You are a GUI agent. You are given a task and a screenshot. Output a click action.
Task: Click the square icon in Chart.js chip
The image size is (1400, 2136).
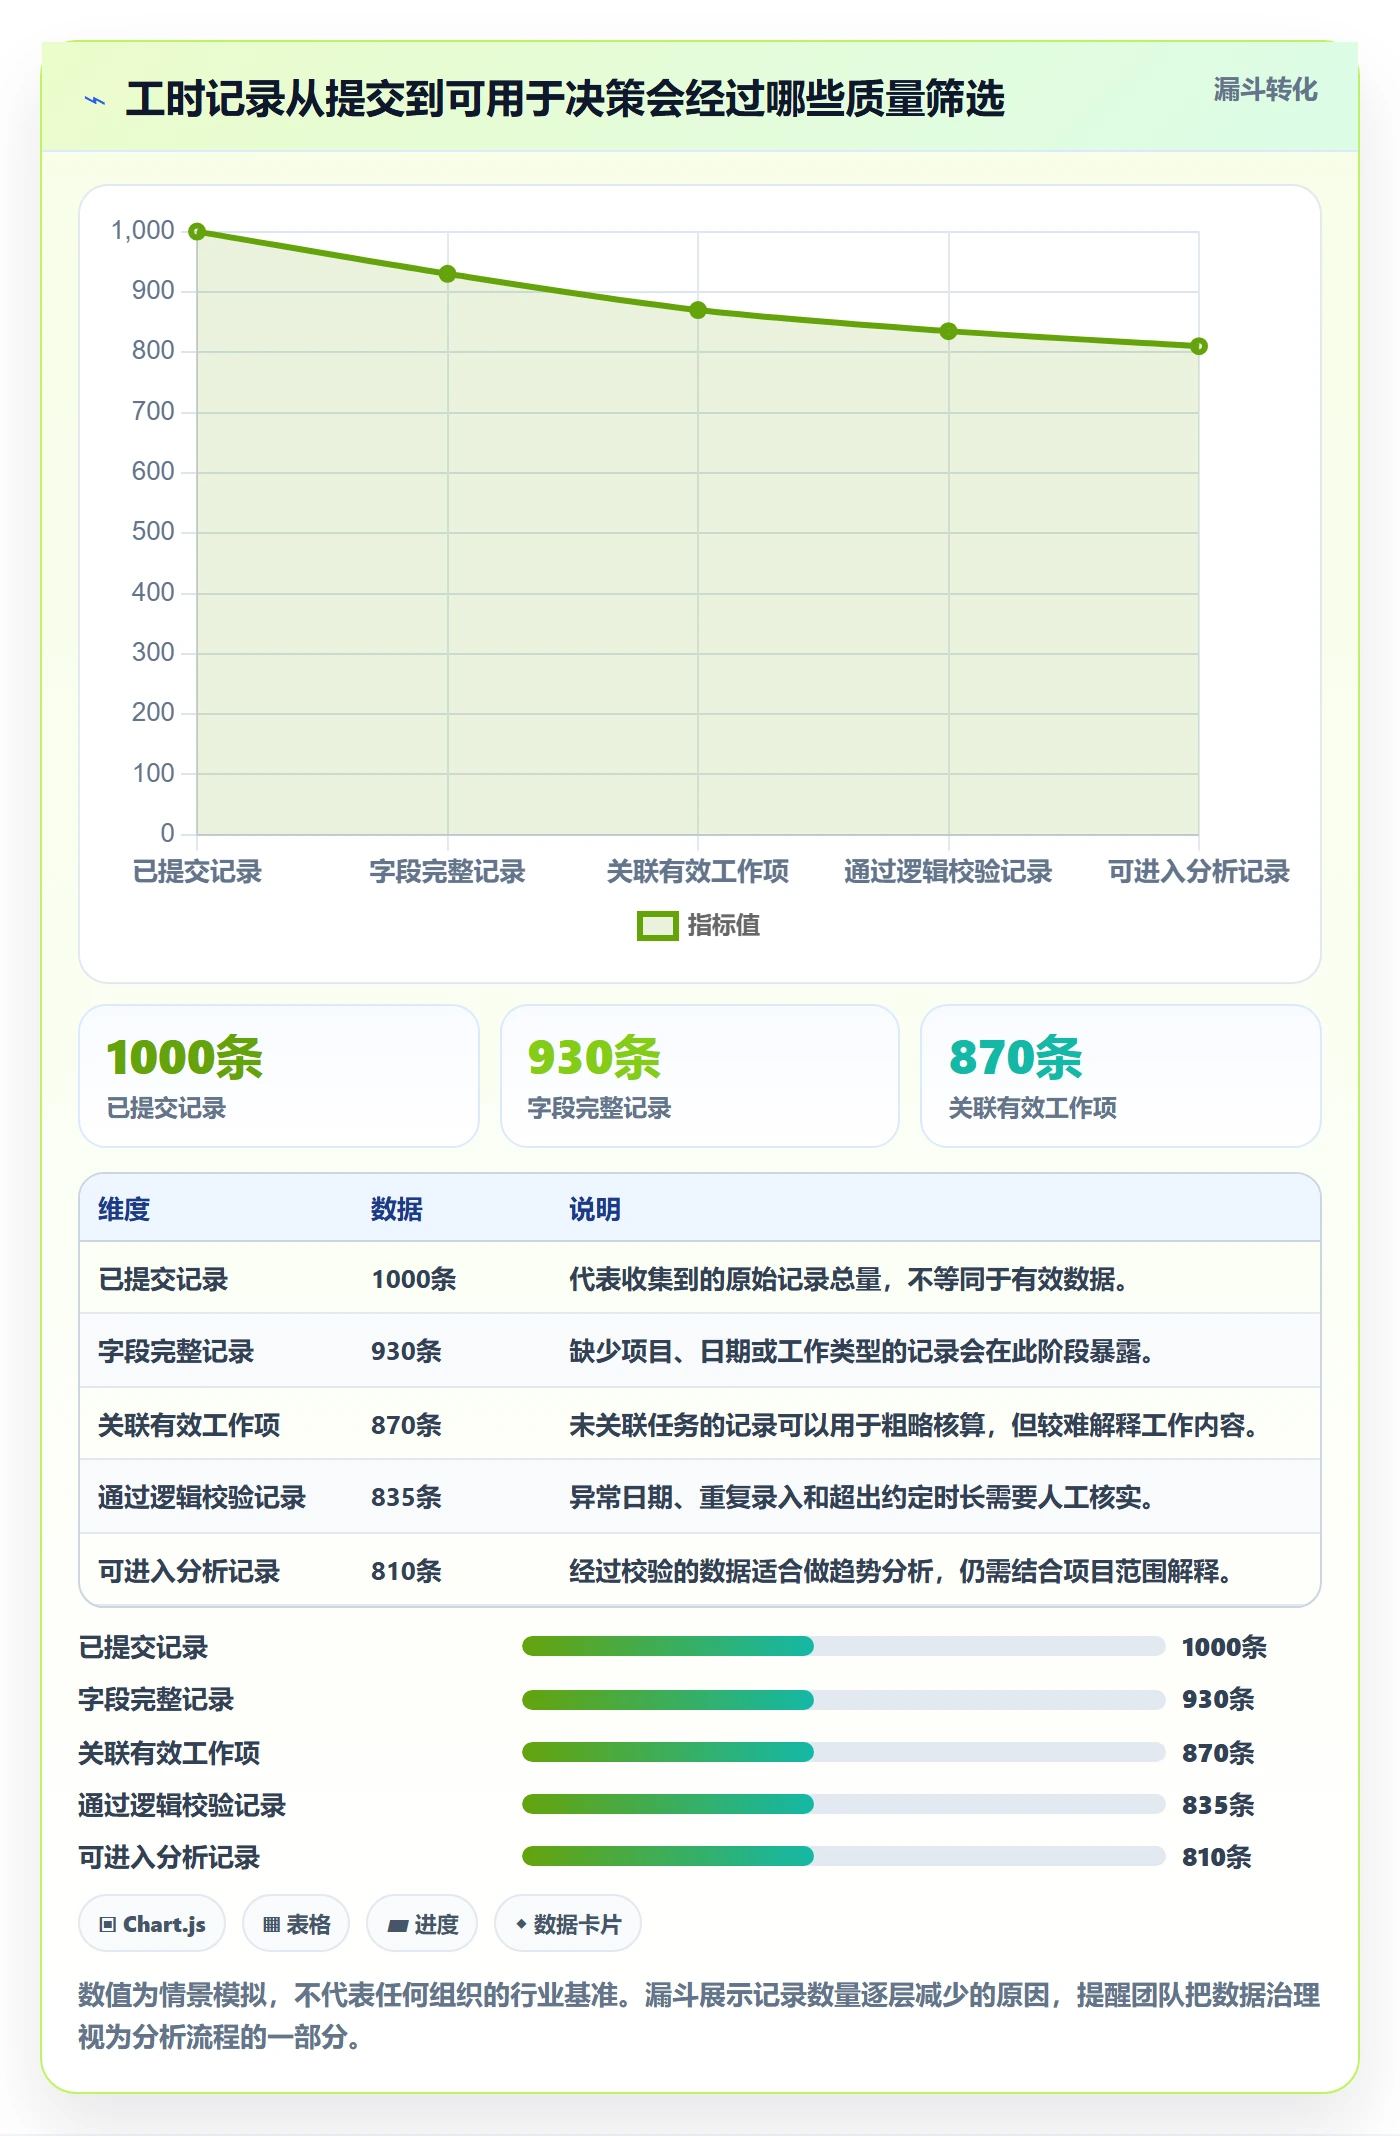coord(108,1925)
